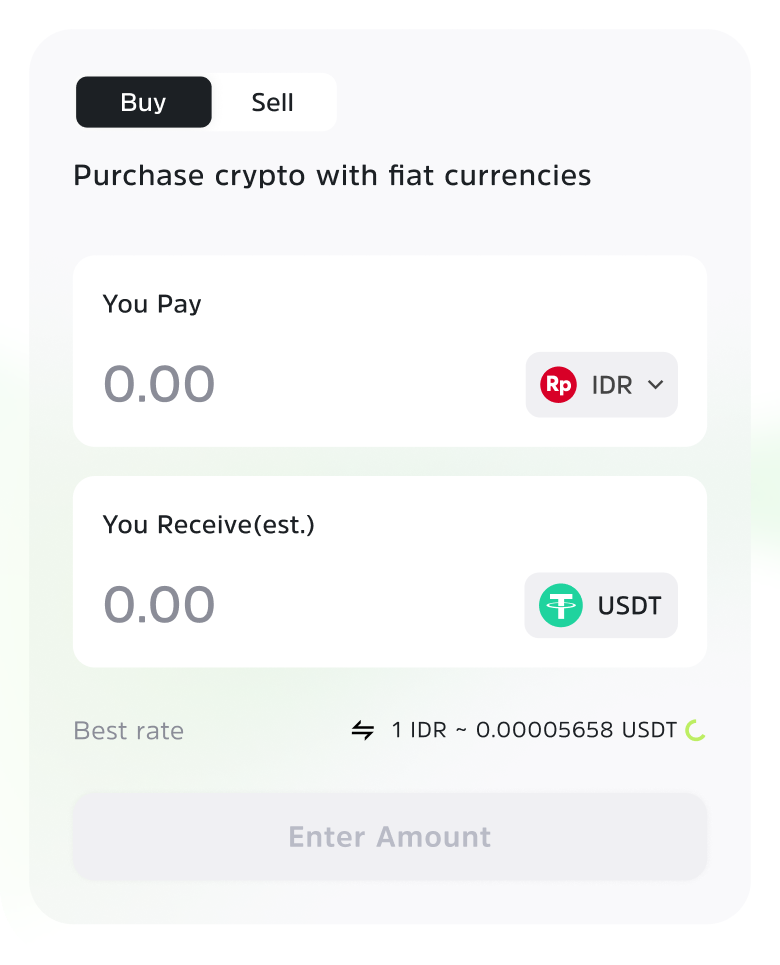Click the green Tether USDT coin icon

click(x=560, y=606)
